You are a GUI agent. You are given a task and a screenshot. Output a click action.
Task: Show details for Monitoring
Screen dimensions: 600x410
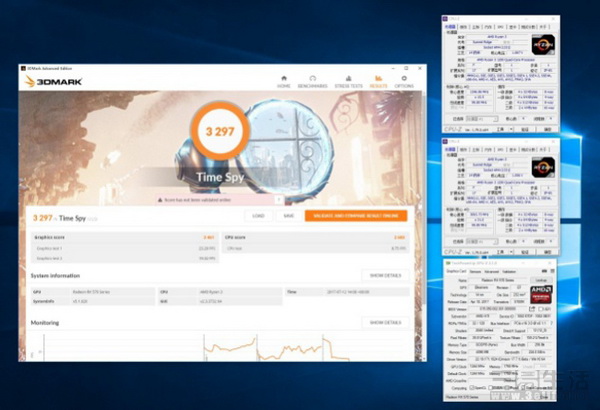click(385, 322)
